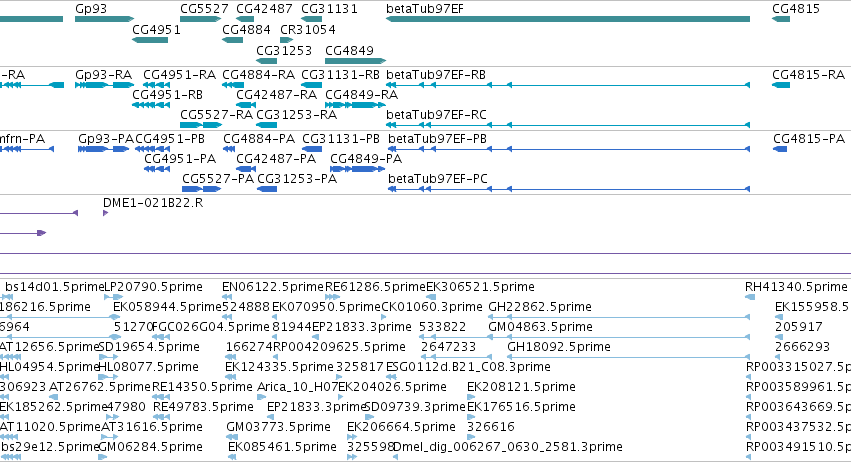Click the CR31054 gene arrow

(287, 40)
